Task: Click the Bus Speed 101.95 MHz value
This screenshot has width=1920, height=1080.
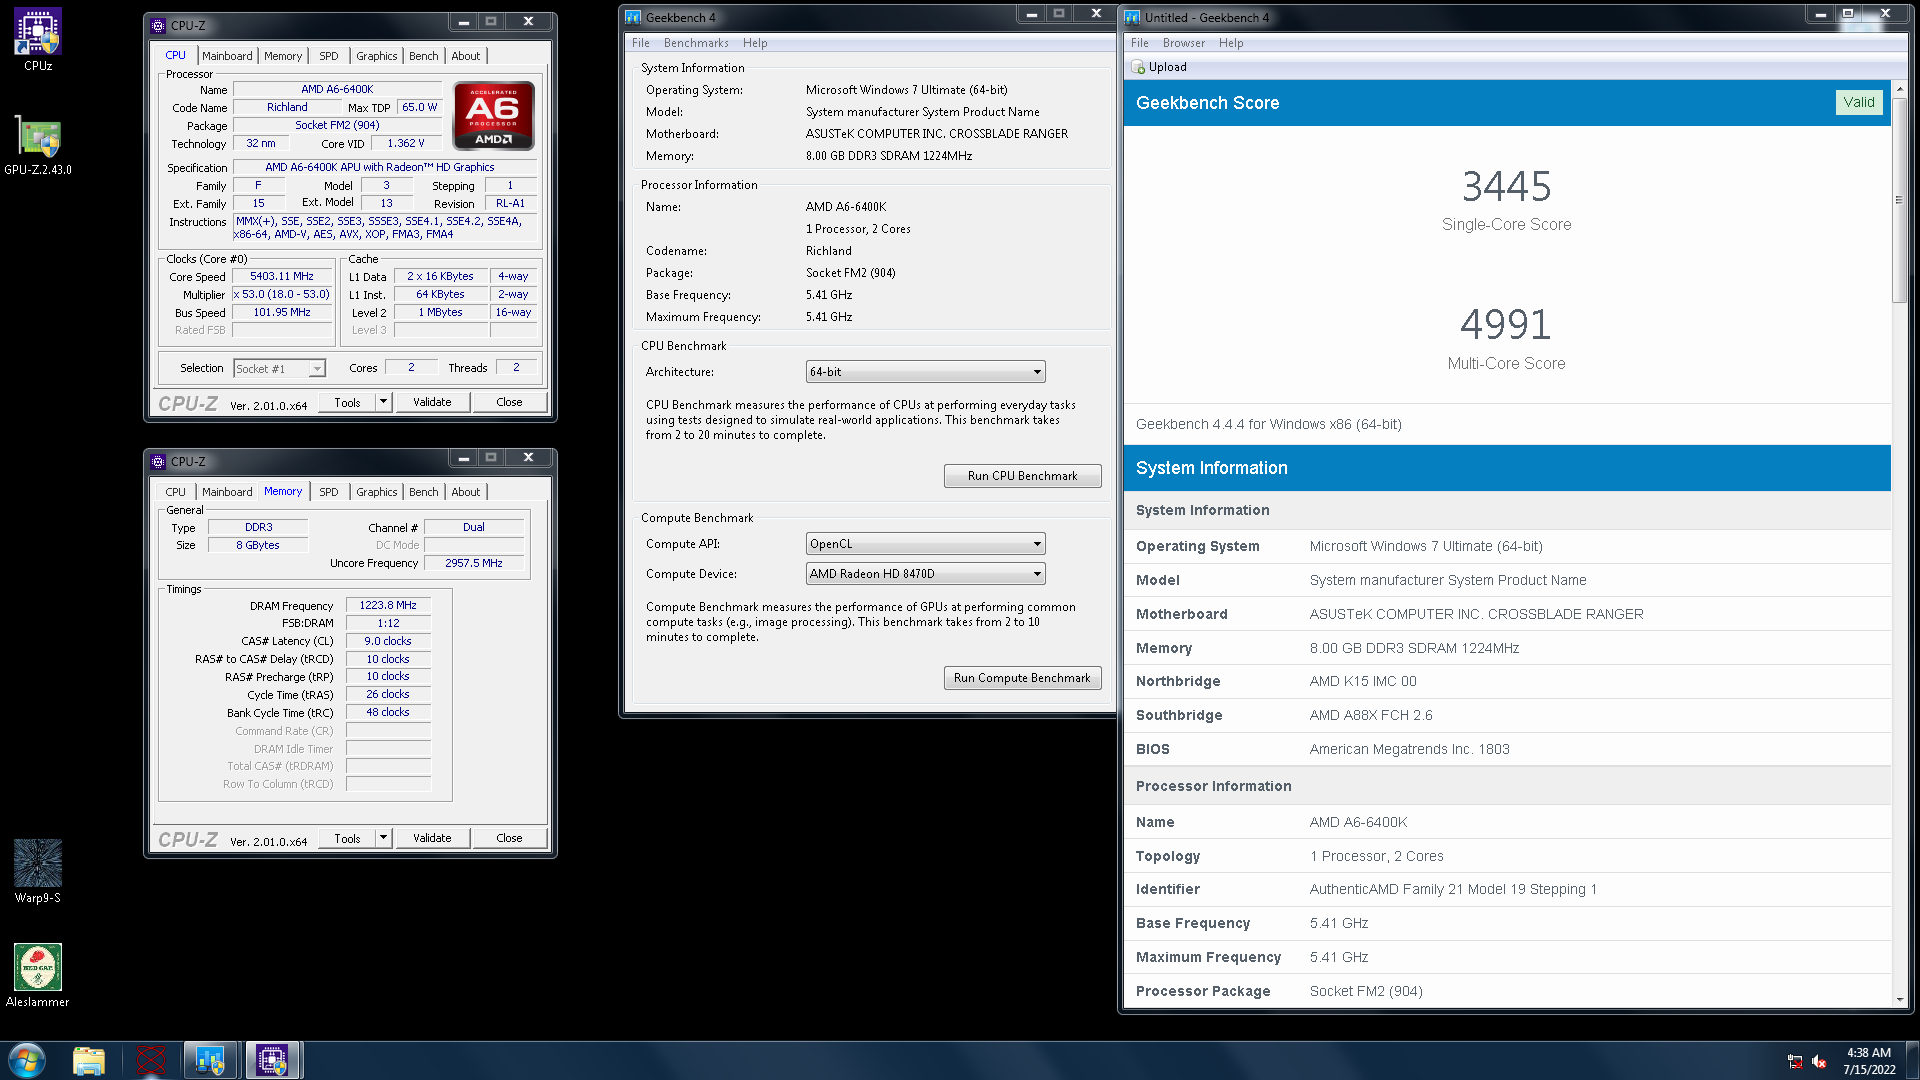Action: tap(282, 312)
